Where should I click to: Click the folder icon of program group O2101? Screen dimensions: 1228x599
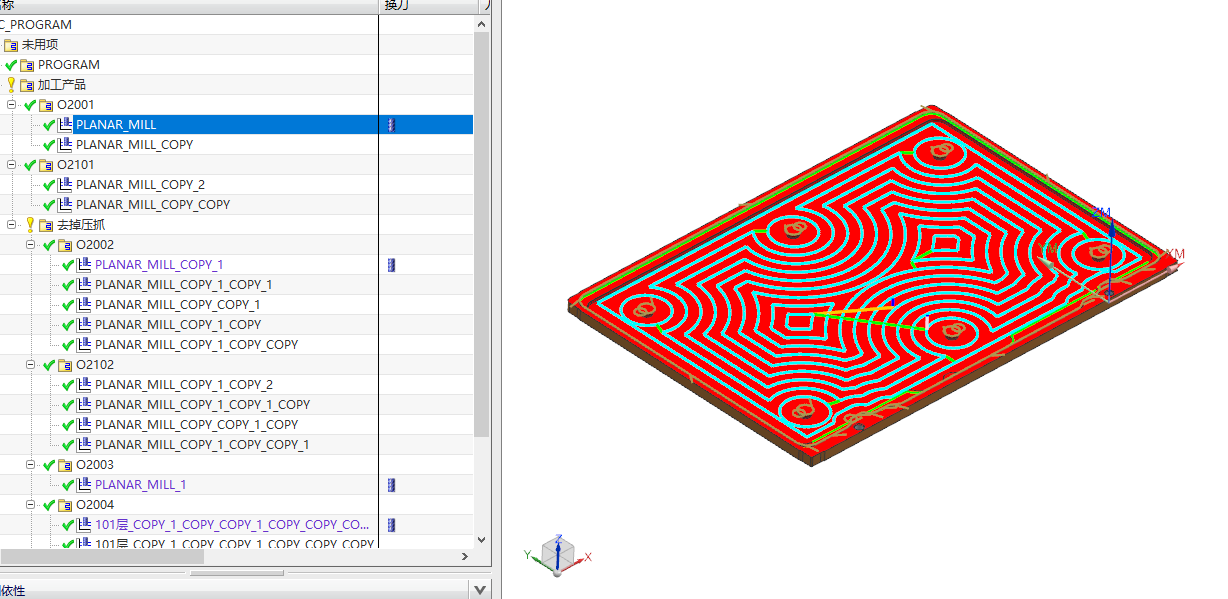(x=46, y=165)
